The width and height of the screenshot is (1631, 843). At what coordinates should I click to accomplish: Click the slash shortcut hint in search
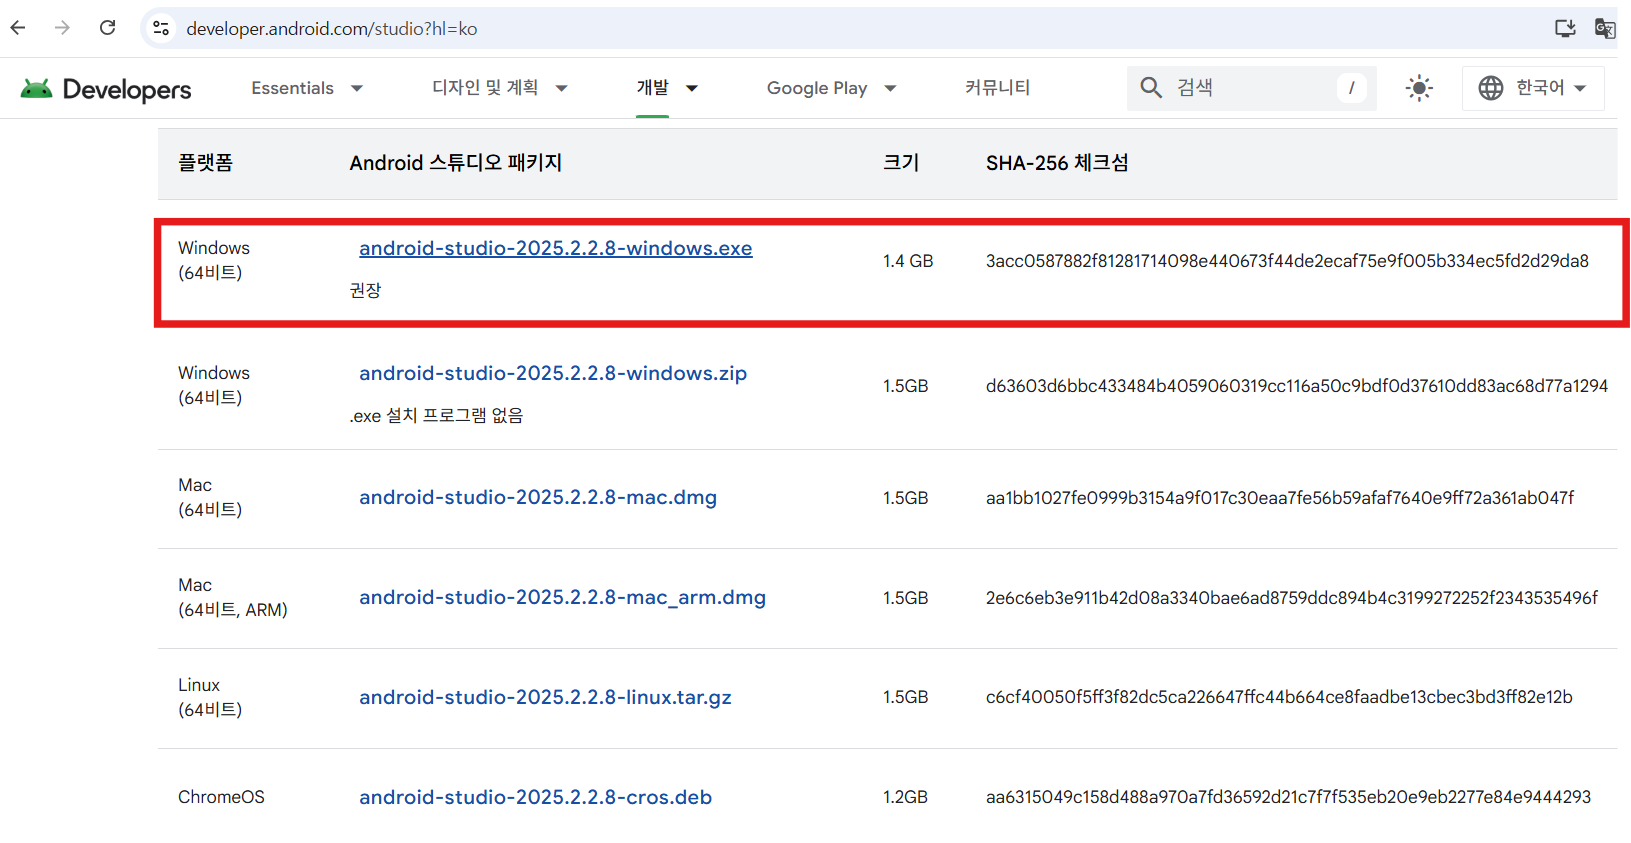tap(1351, 88)
